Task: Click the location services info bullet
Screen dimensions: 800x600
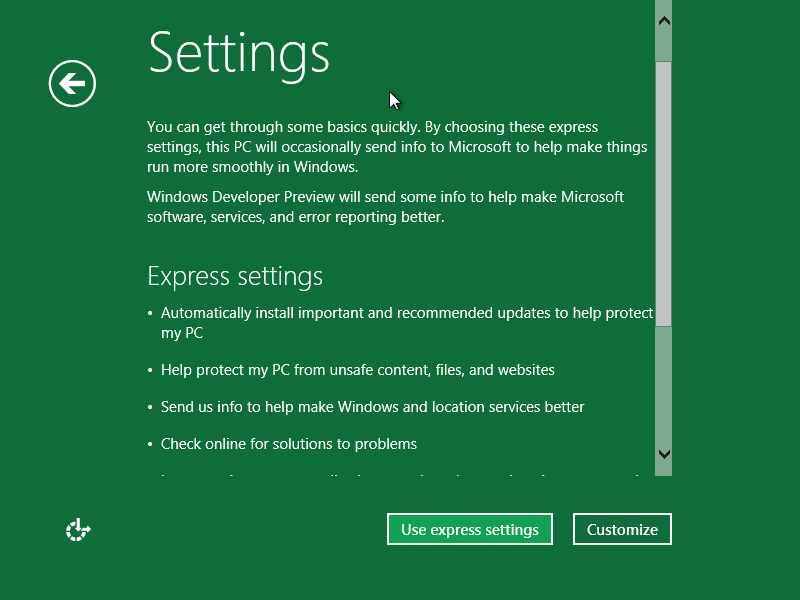Action: 372,407
